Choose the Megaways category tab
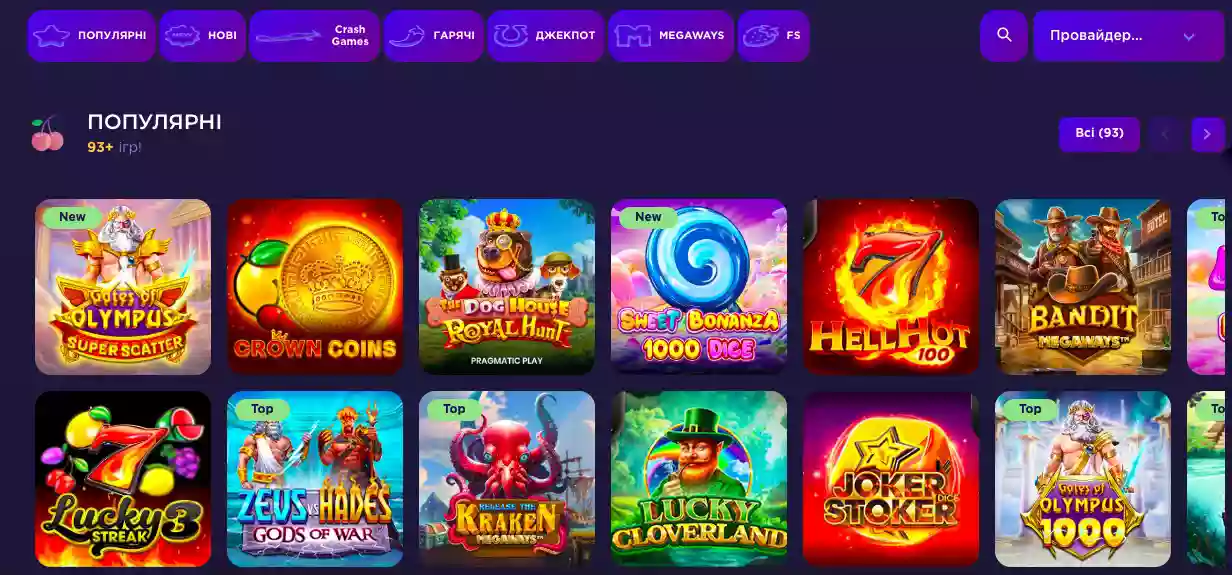 pos(671,36)
